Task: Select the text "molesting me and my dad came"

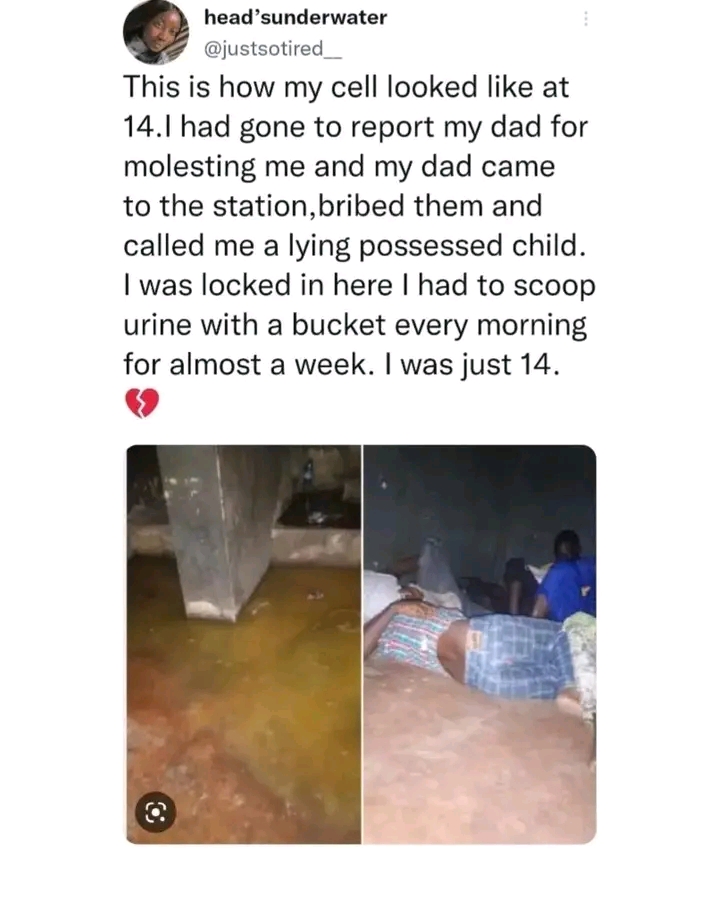Action: point(339,167)
